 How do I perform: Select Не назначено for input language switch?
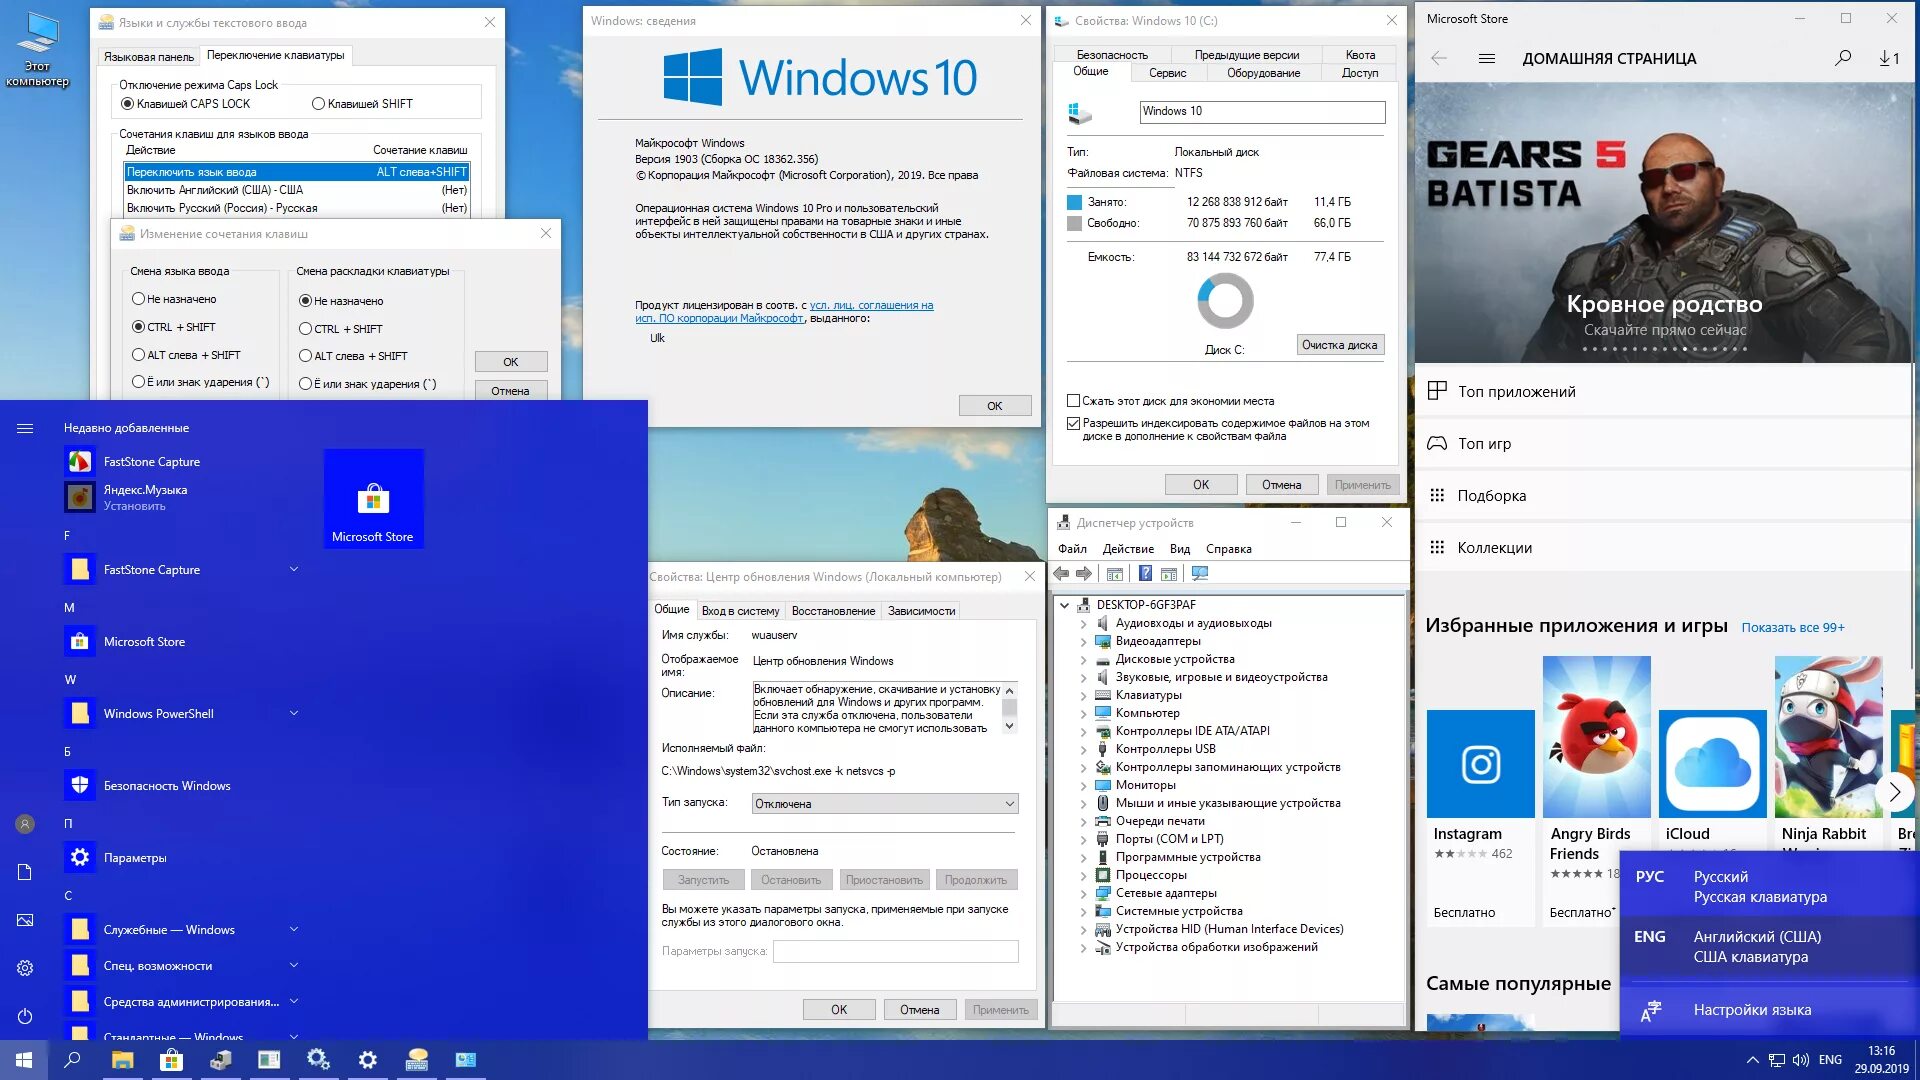[x=138, y=299]
